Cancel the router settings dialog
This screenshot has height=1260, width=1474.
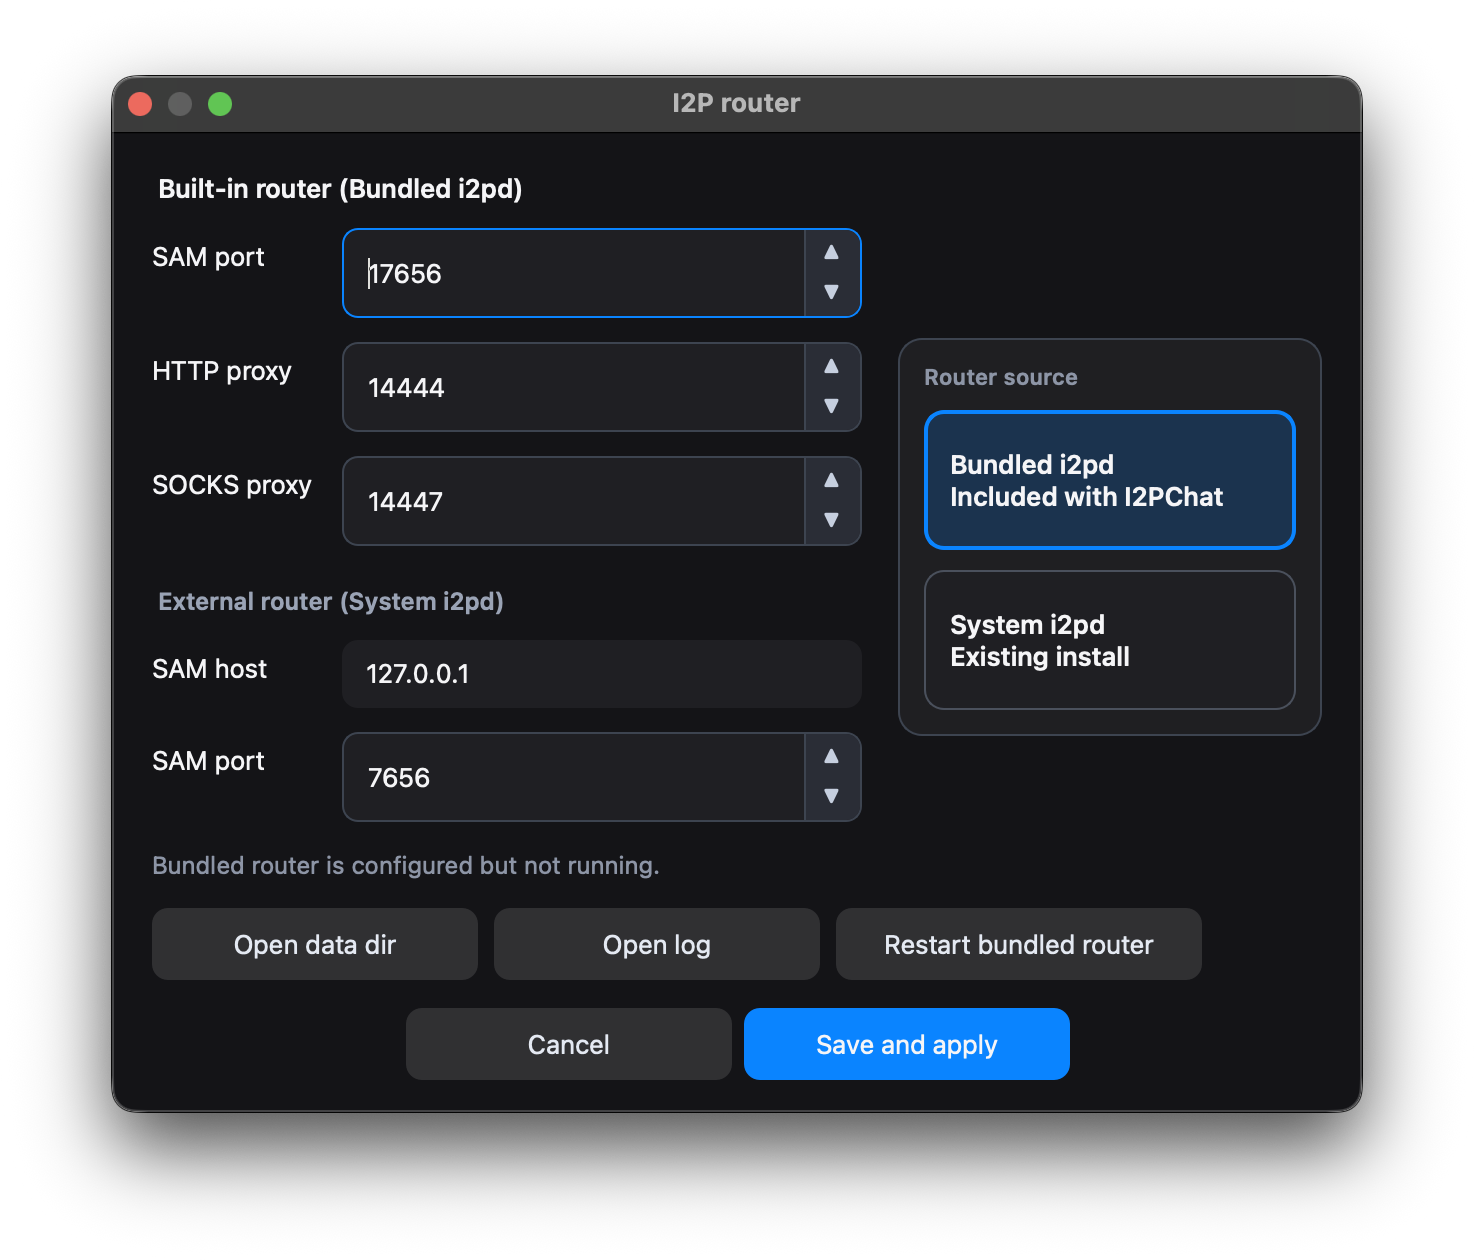coord(569,1044)
